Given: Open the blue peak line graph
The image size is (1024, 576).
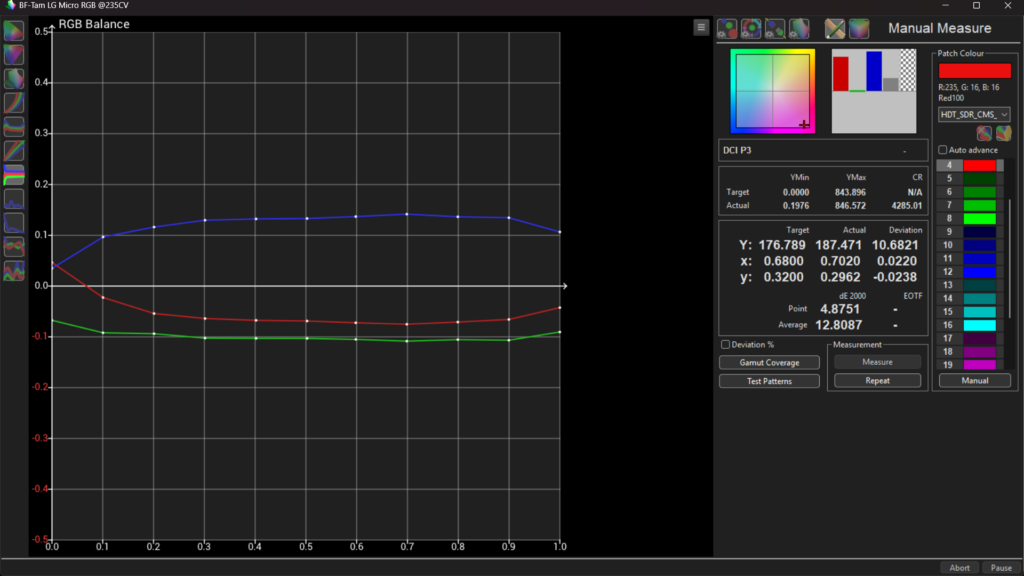Looking at the screenshot, I should pyautogui.click(x=14, y=199).
